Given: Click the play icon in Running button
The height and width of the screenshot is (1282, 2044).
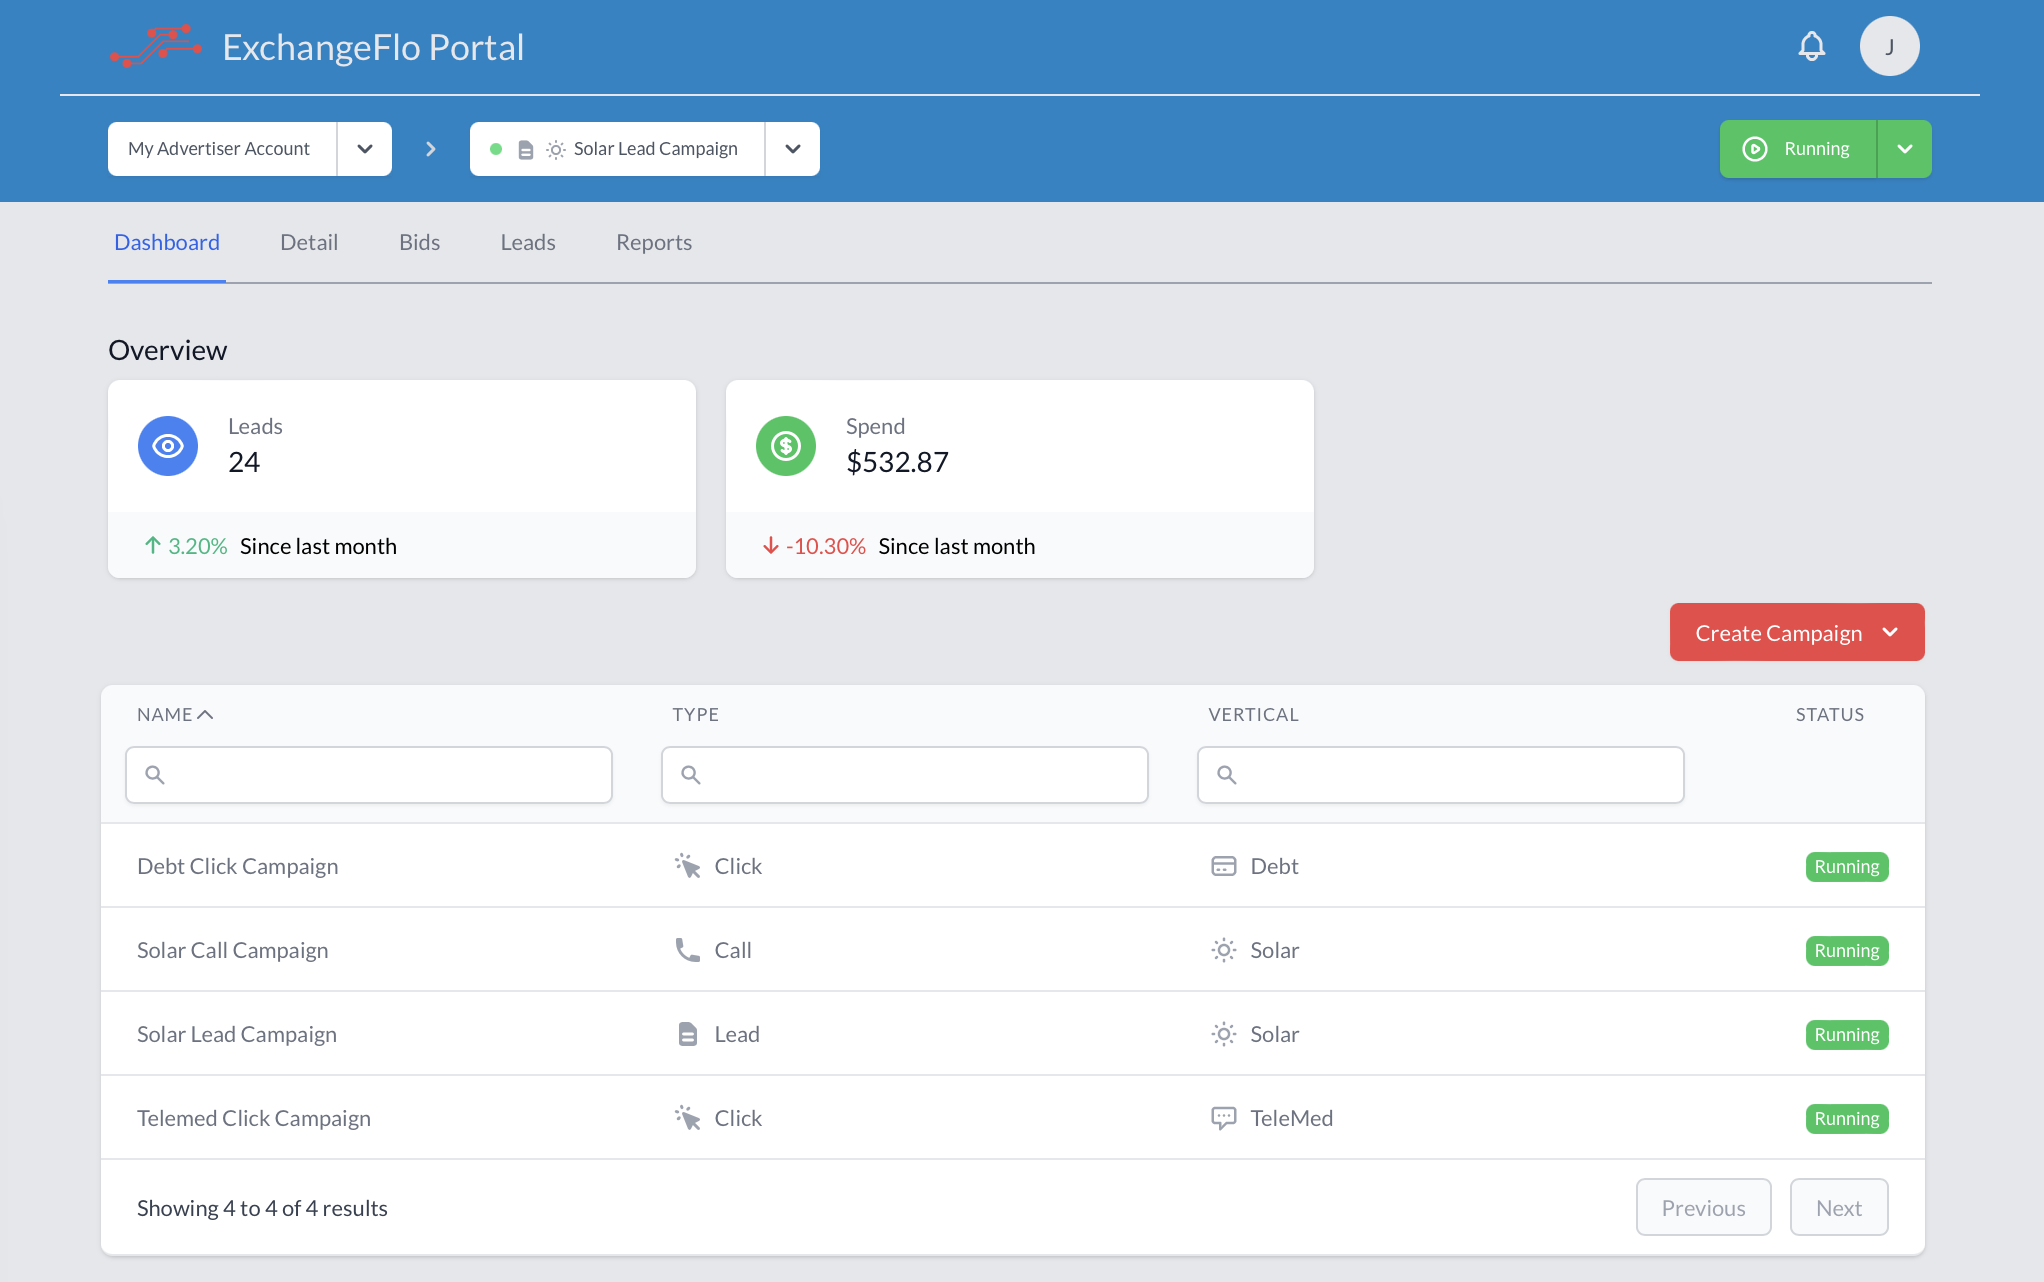Looking at the screenshot, I should (1754, 149).
